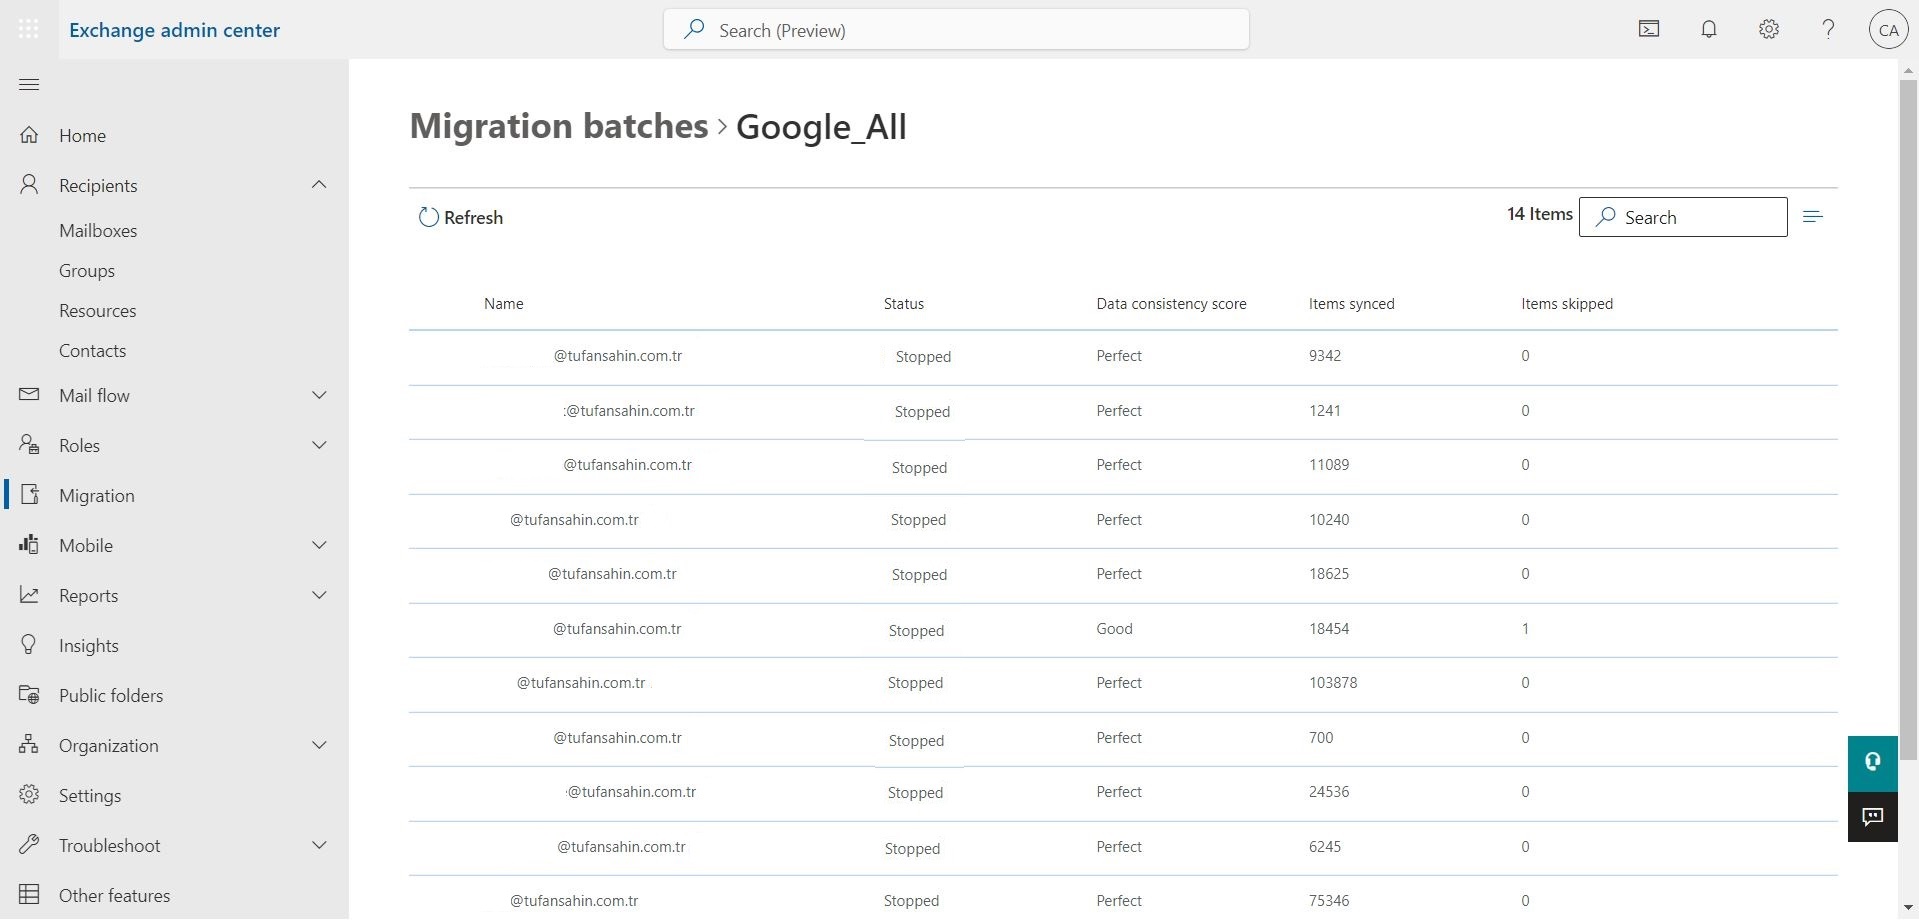1919x920 pixels.
Task: Click the notifications bell icon
Action: (1709, 30)
